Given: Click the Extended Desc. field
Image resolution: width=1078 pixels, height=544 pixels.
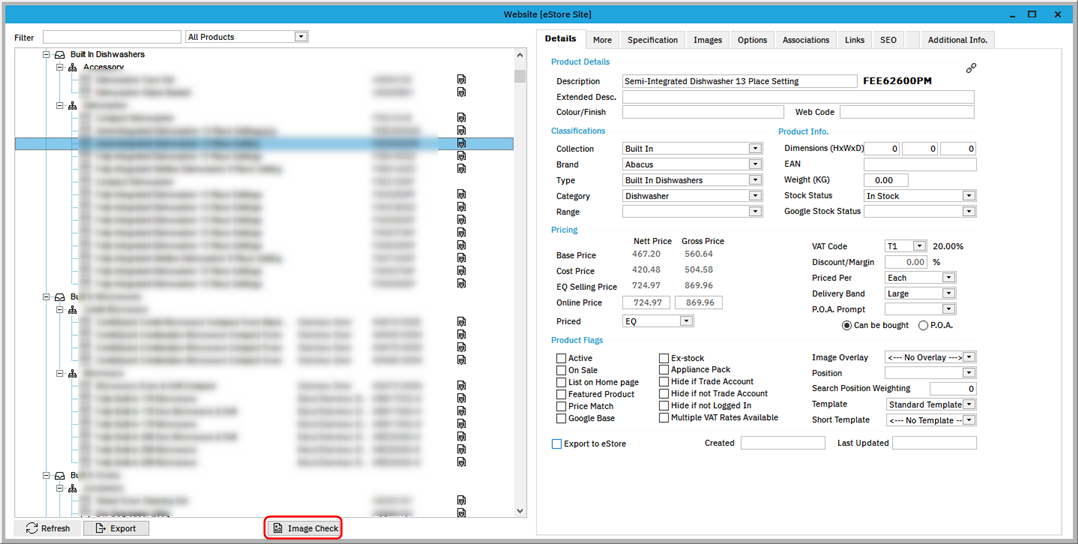Looking at the screenshot, I should (798, 97).
